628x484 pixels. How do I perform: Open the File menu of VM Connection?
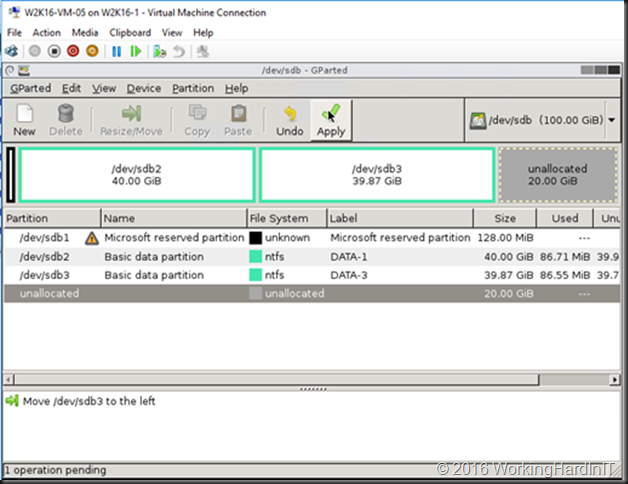click(x=14, y=32)
